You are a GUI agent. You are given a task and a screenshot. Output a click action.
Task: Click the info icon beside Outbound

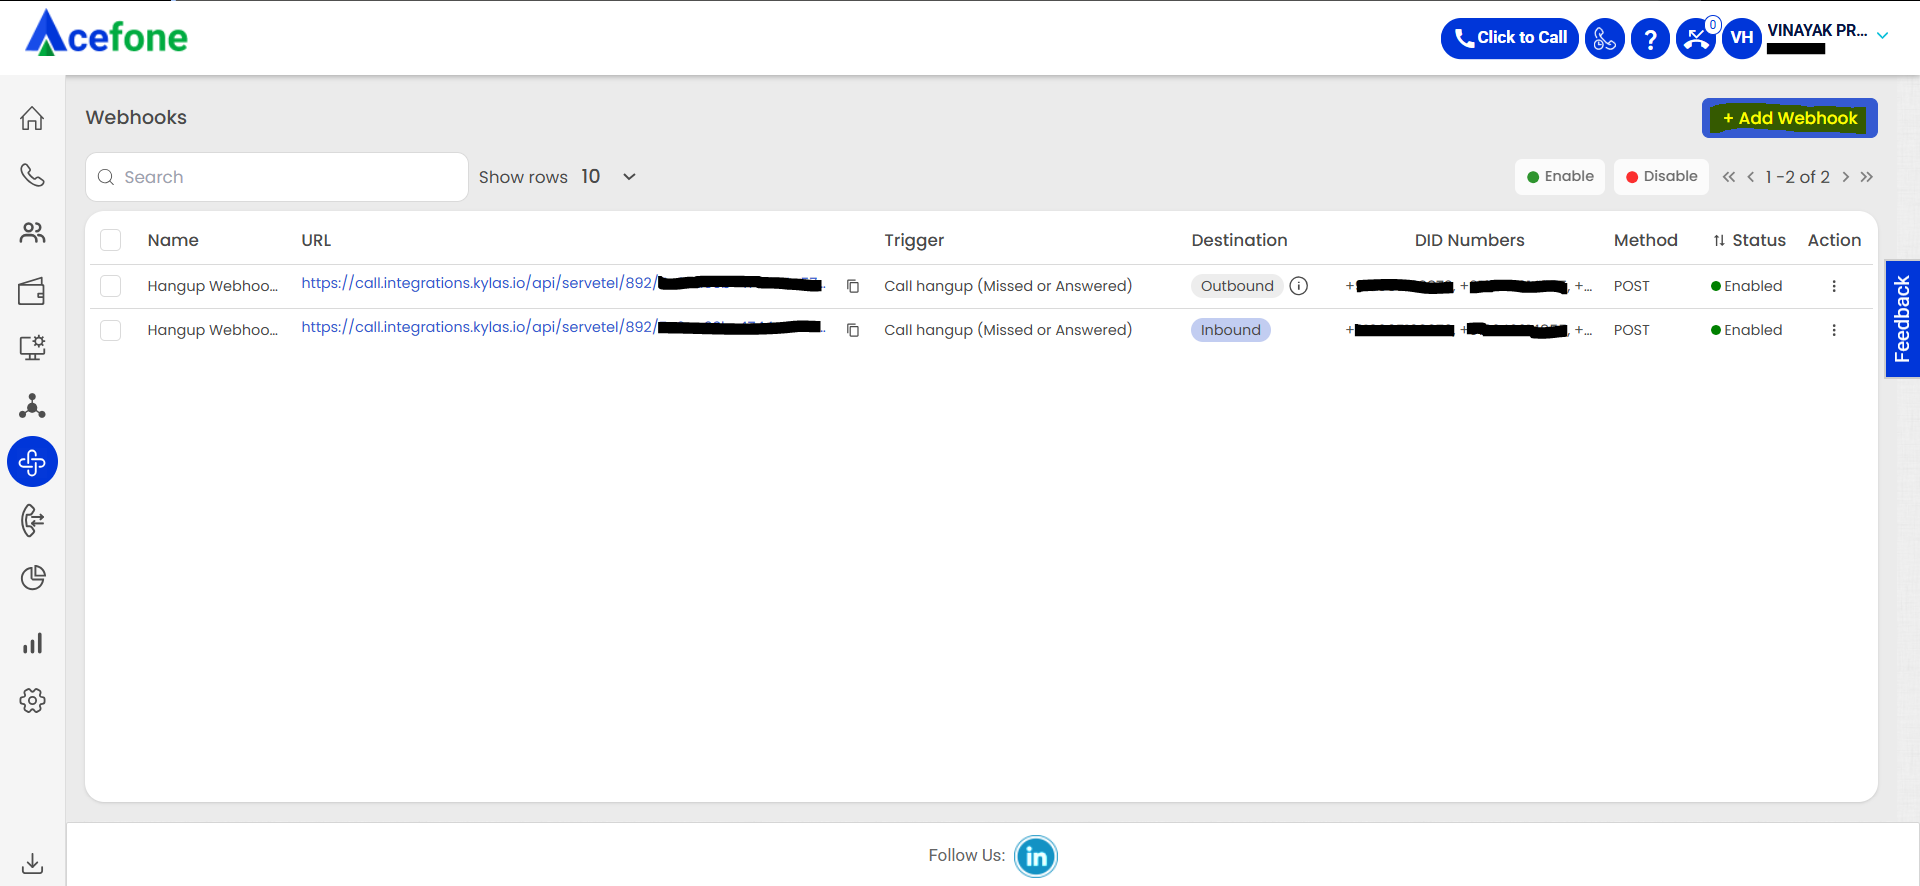point(1299,286)
